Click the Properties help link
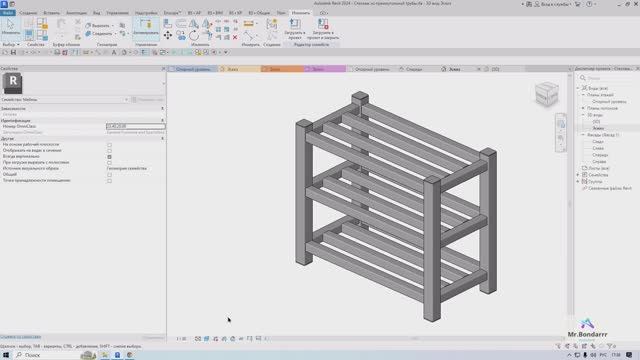 click(20, 337)
